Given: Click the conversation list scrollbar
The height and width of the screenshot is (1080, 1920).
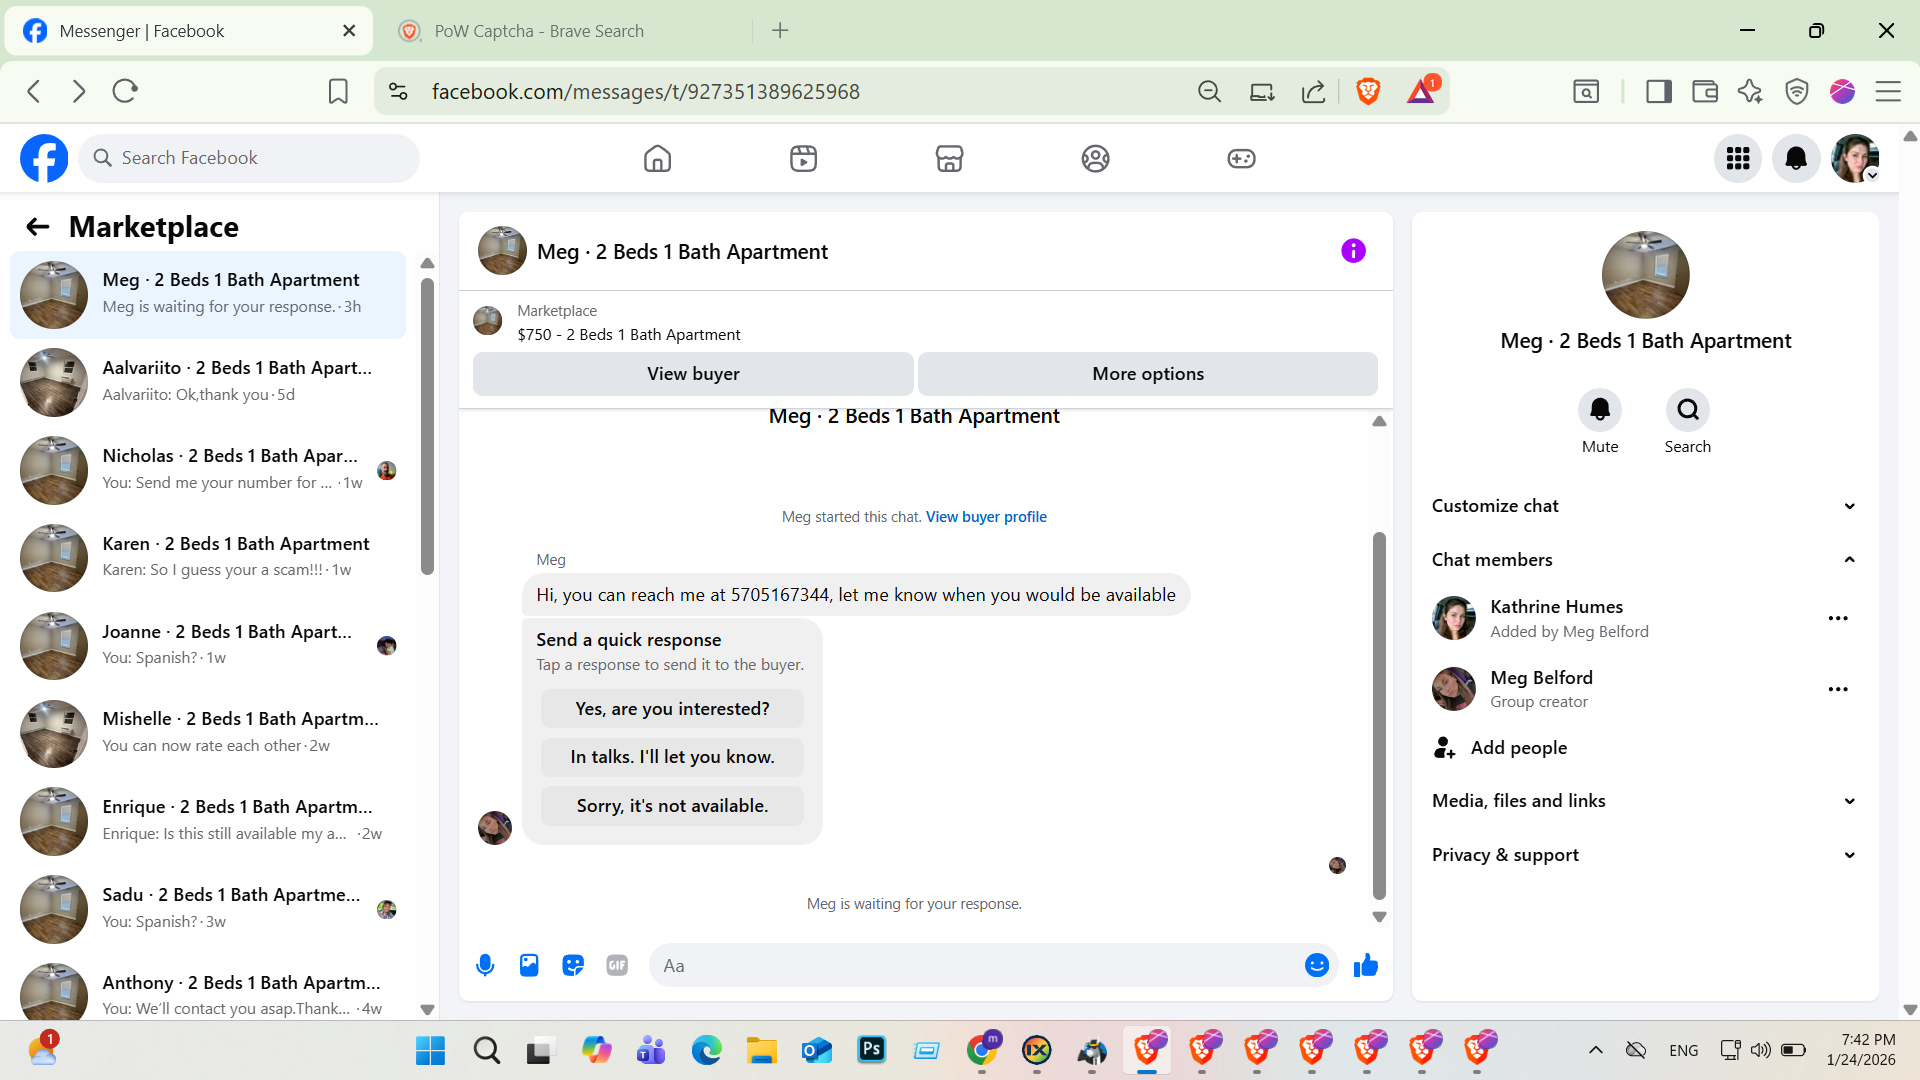Looking at the screenshot, I should pyautogui.click(x=428, y=430).
